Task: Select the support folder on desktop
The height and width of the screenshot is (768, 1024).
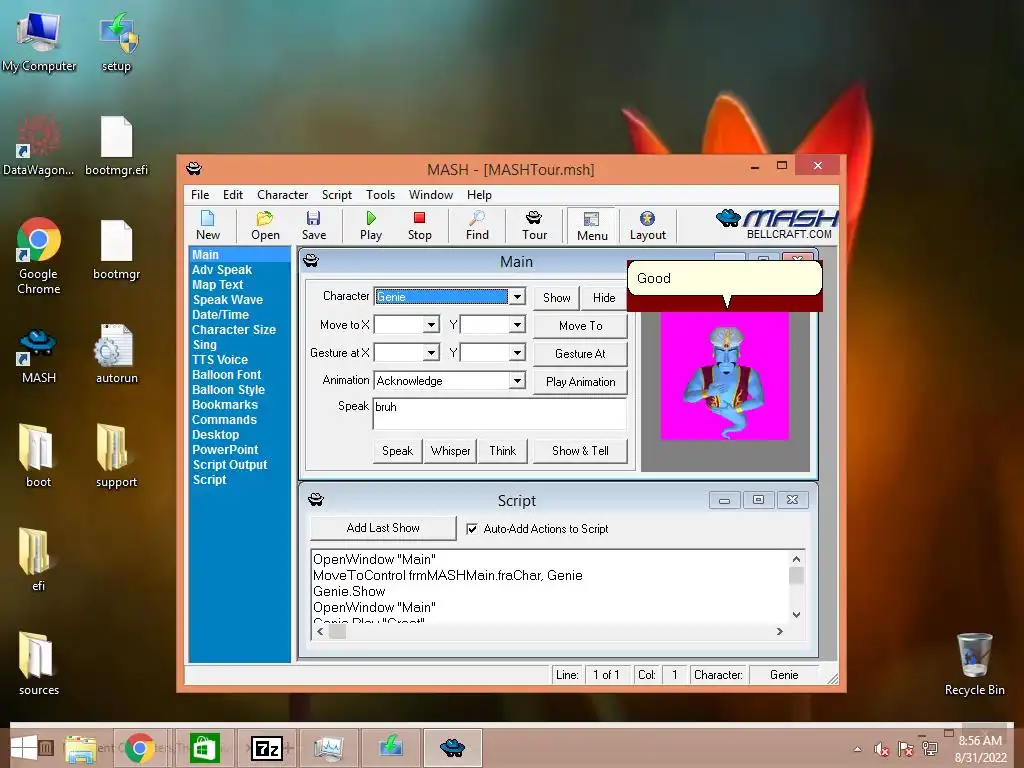Action: point(116,455)
